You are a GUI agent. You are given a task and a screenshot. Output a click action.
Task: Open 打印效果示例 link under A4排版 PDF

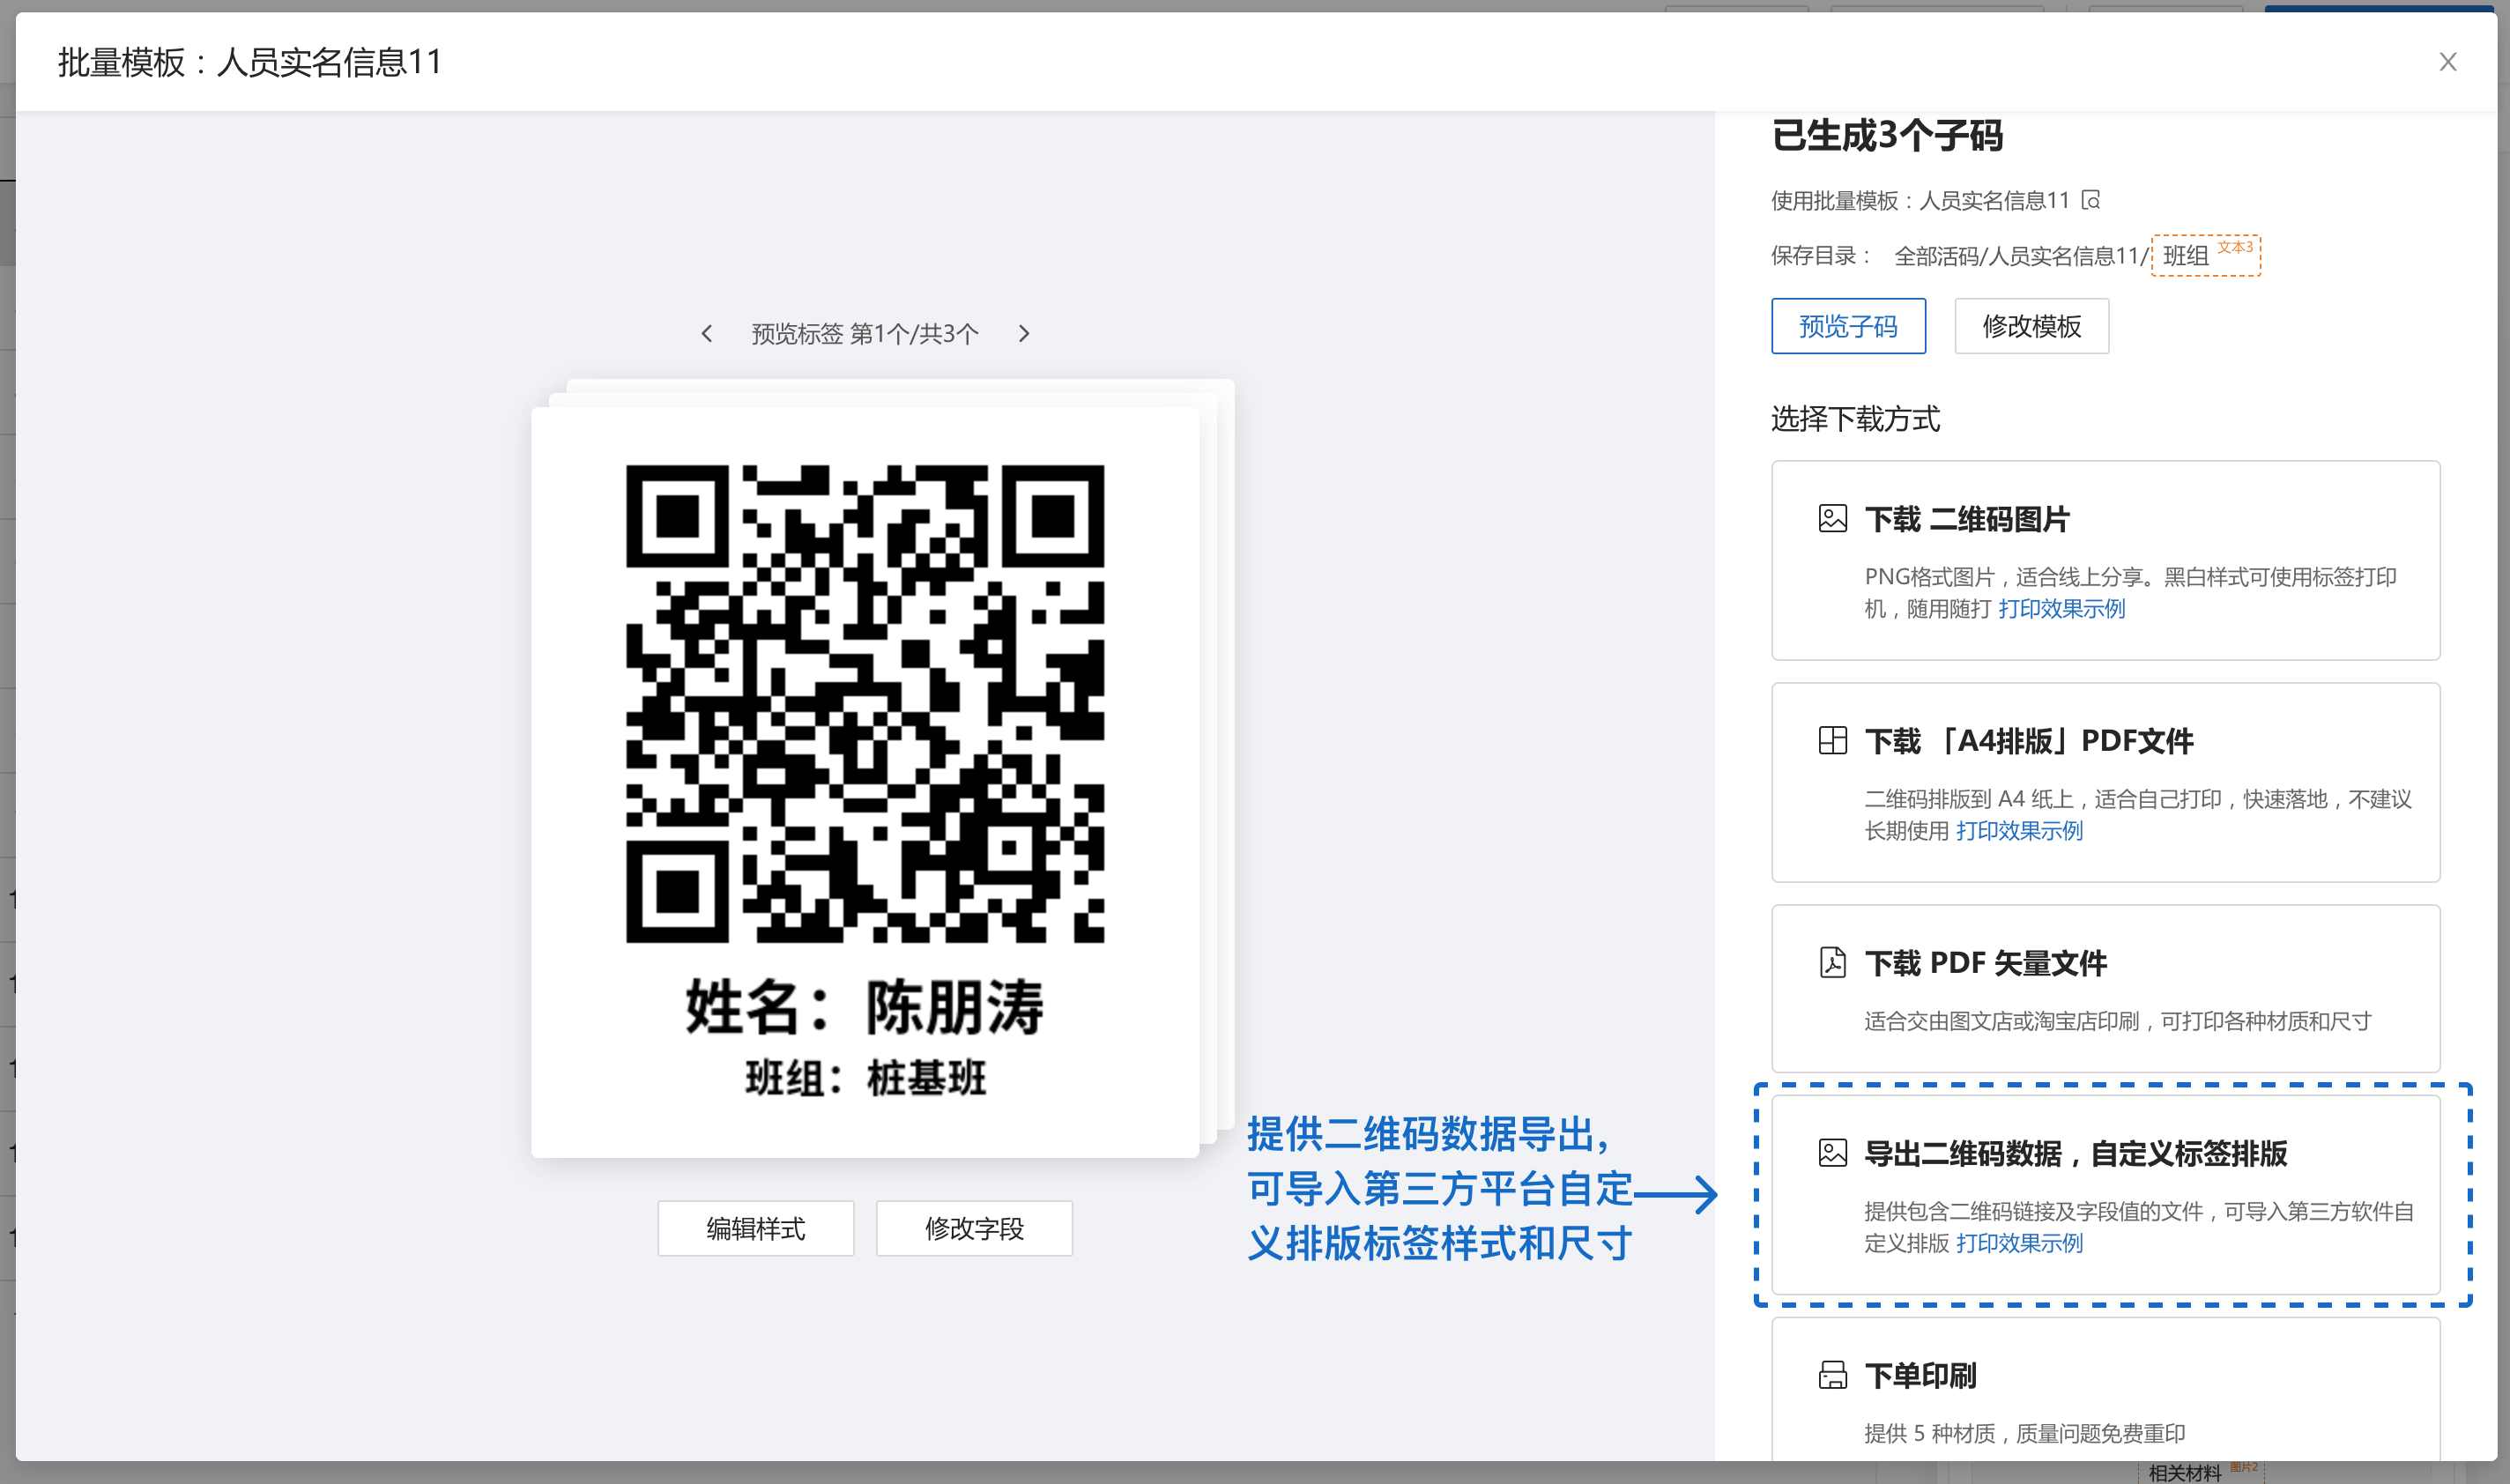[x=2019, y=831]
